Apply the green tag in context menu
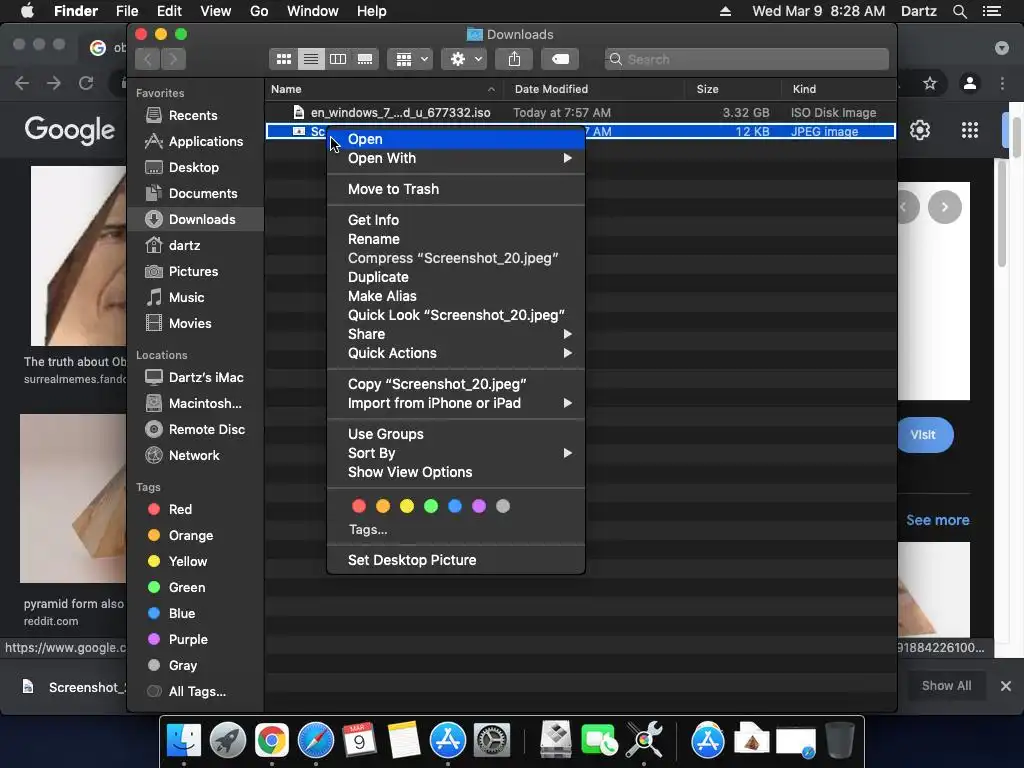 431,506
